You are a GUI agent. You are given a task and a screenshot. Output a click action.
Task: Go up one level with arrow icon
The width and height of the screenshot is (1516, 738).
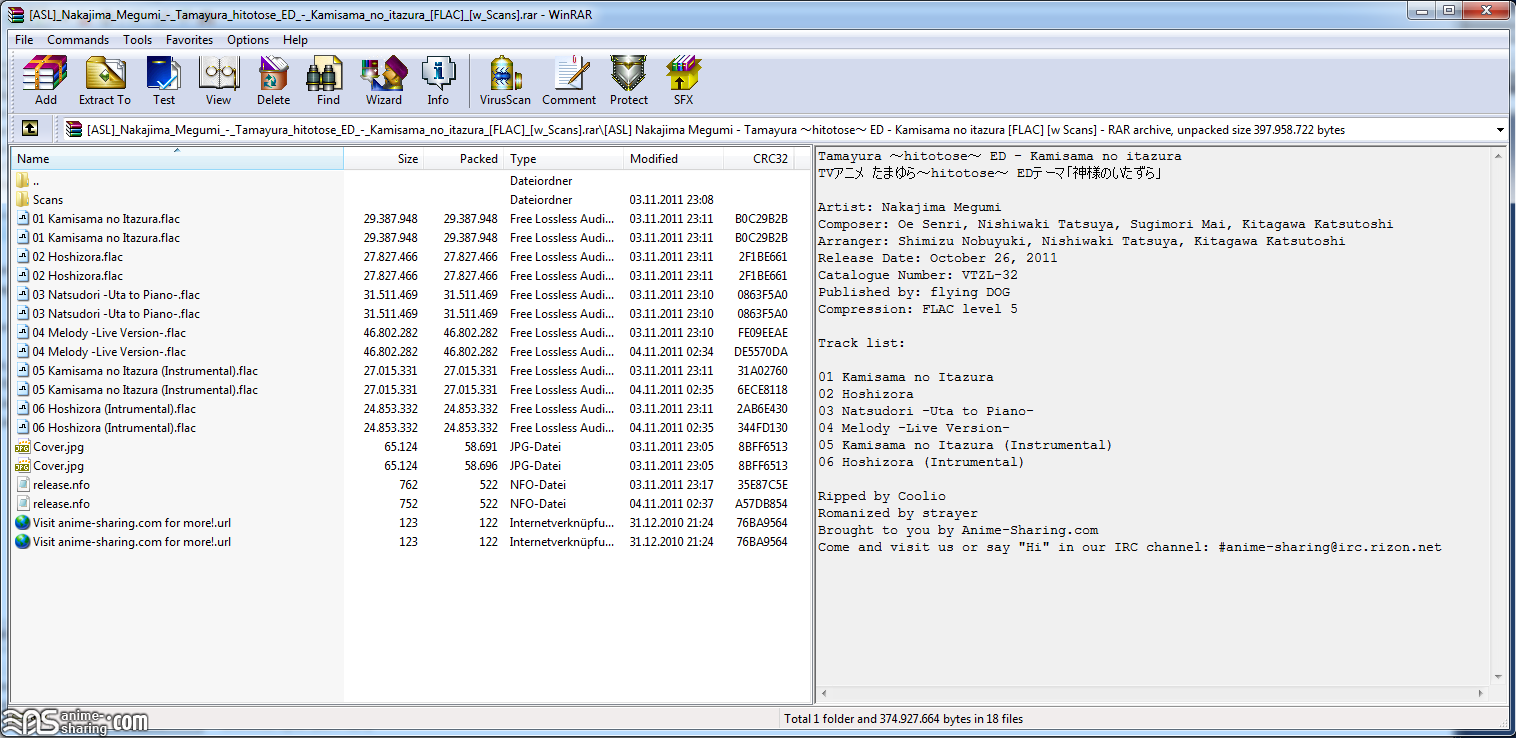(30, 129)
